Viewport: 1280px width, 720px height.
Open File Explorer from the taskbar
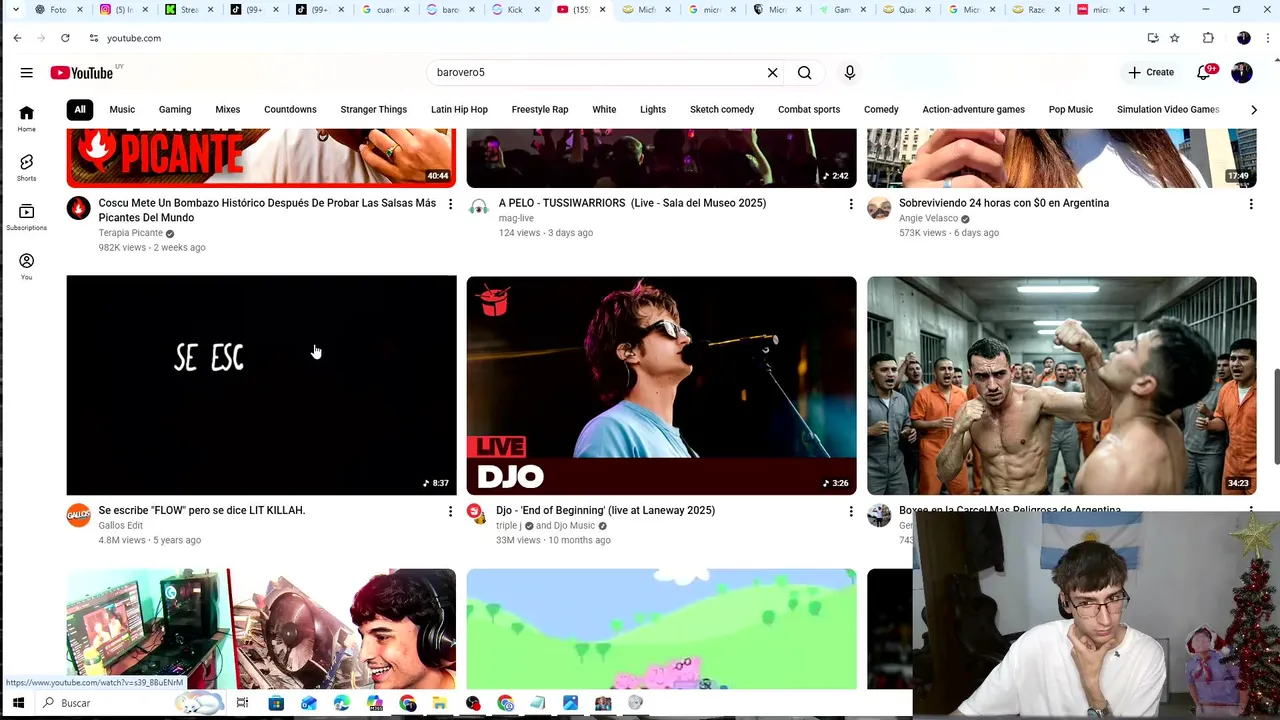[439, 703]
